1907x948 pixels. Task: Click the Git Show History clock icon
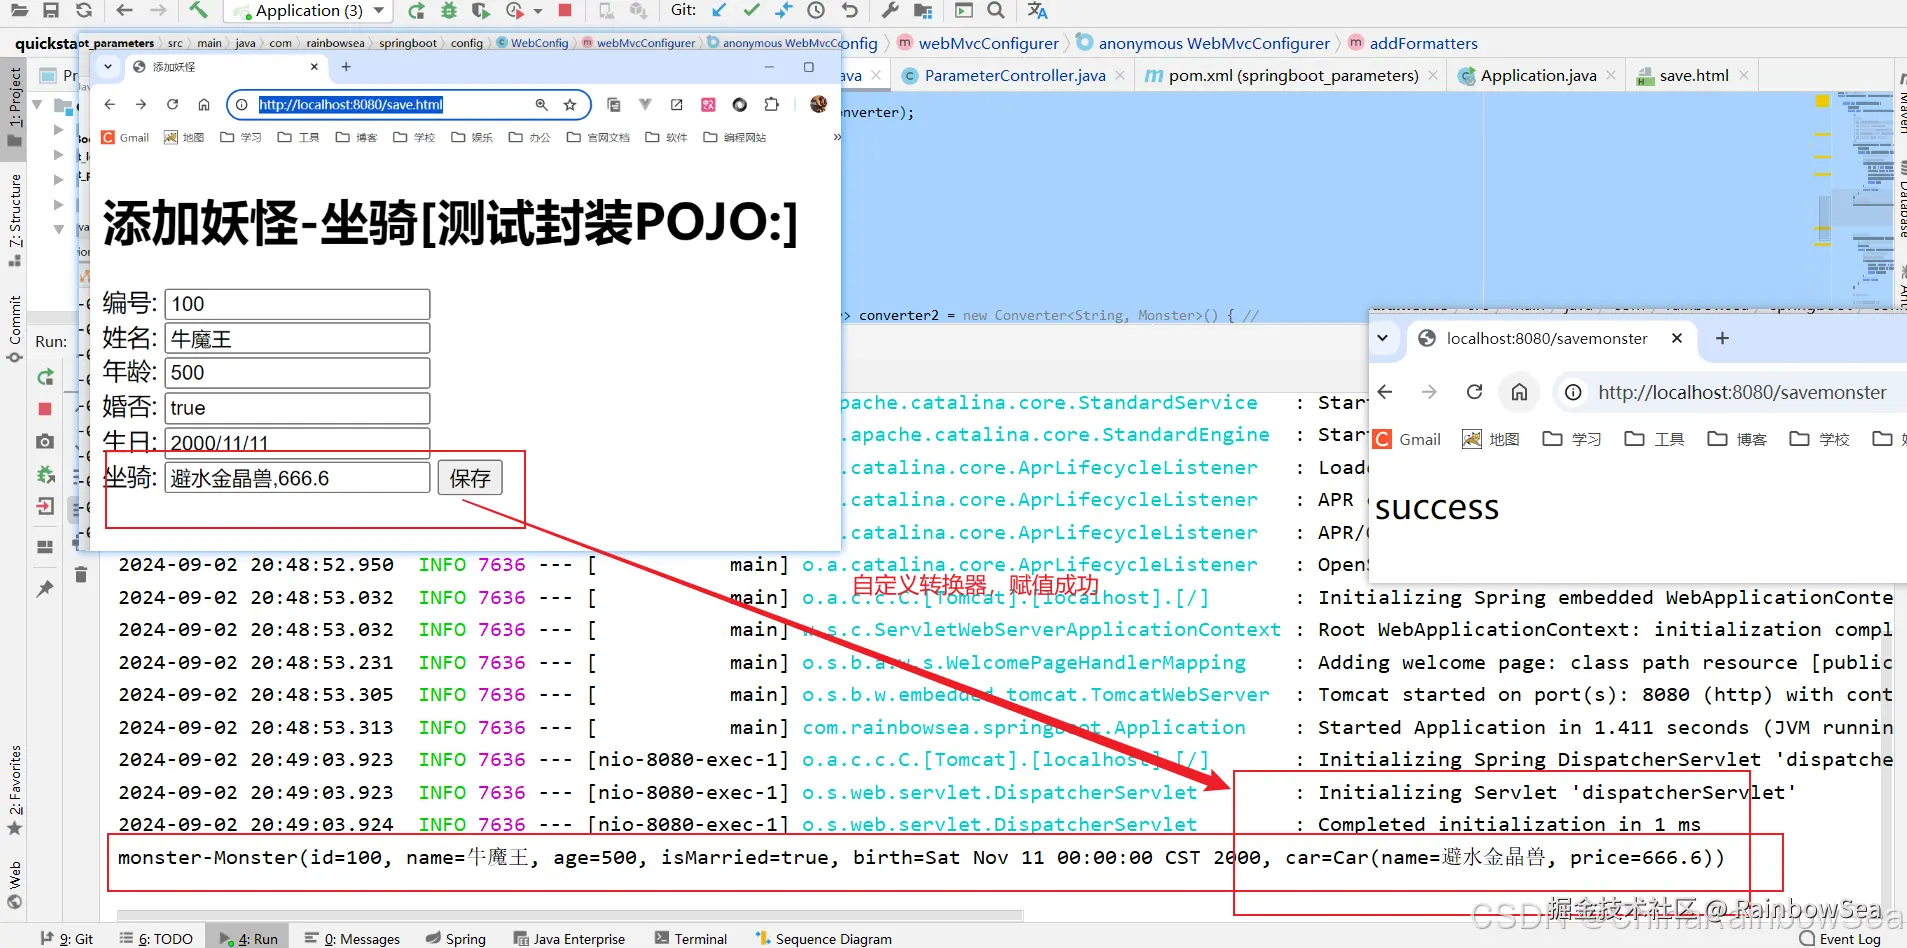tap(816, 10)
